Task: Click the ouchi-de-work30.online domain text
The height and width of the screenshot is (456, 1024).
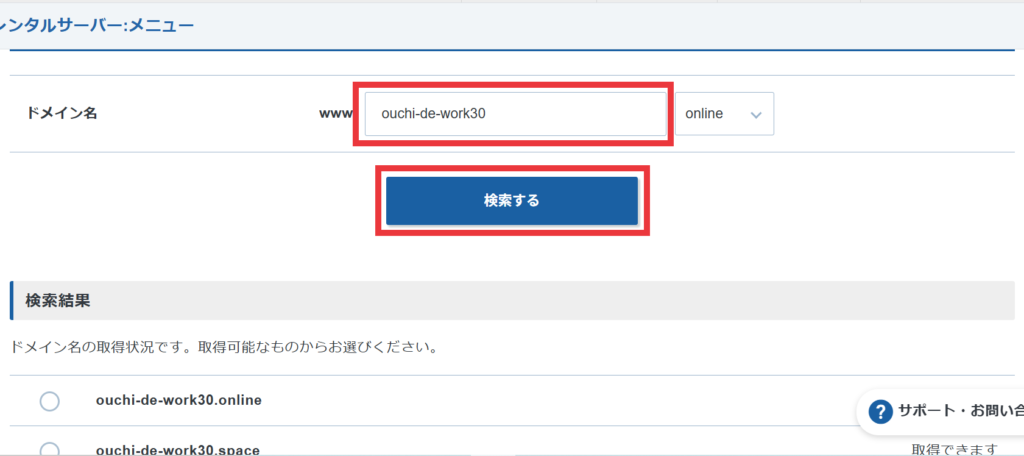Action: [179, 400]
